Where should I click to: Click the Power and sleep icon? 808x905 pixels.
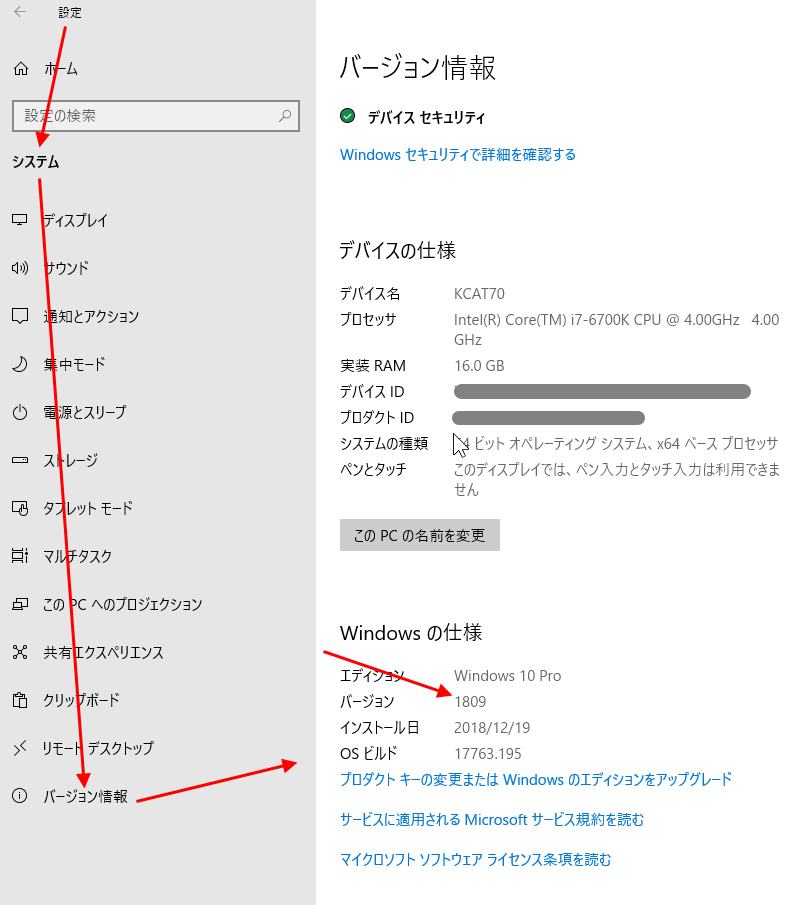20,412
